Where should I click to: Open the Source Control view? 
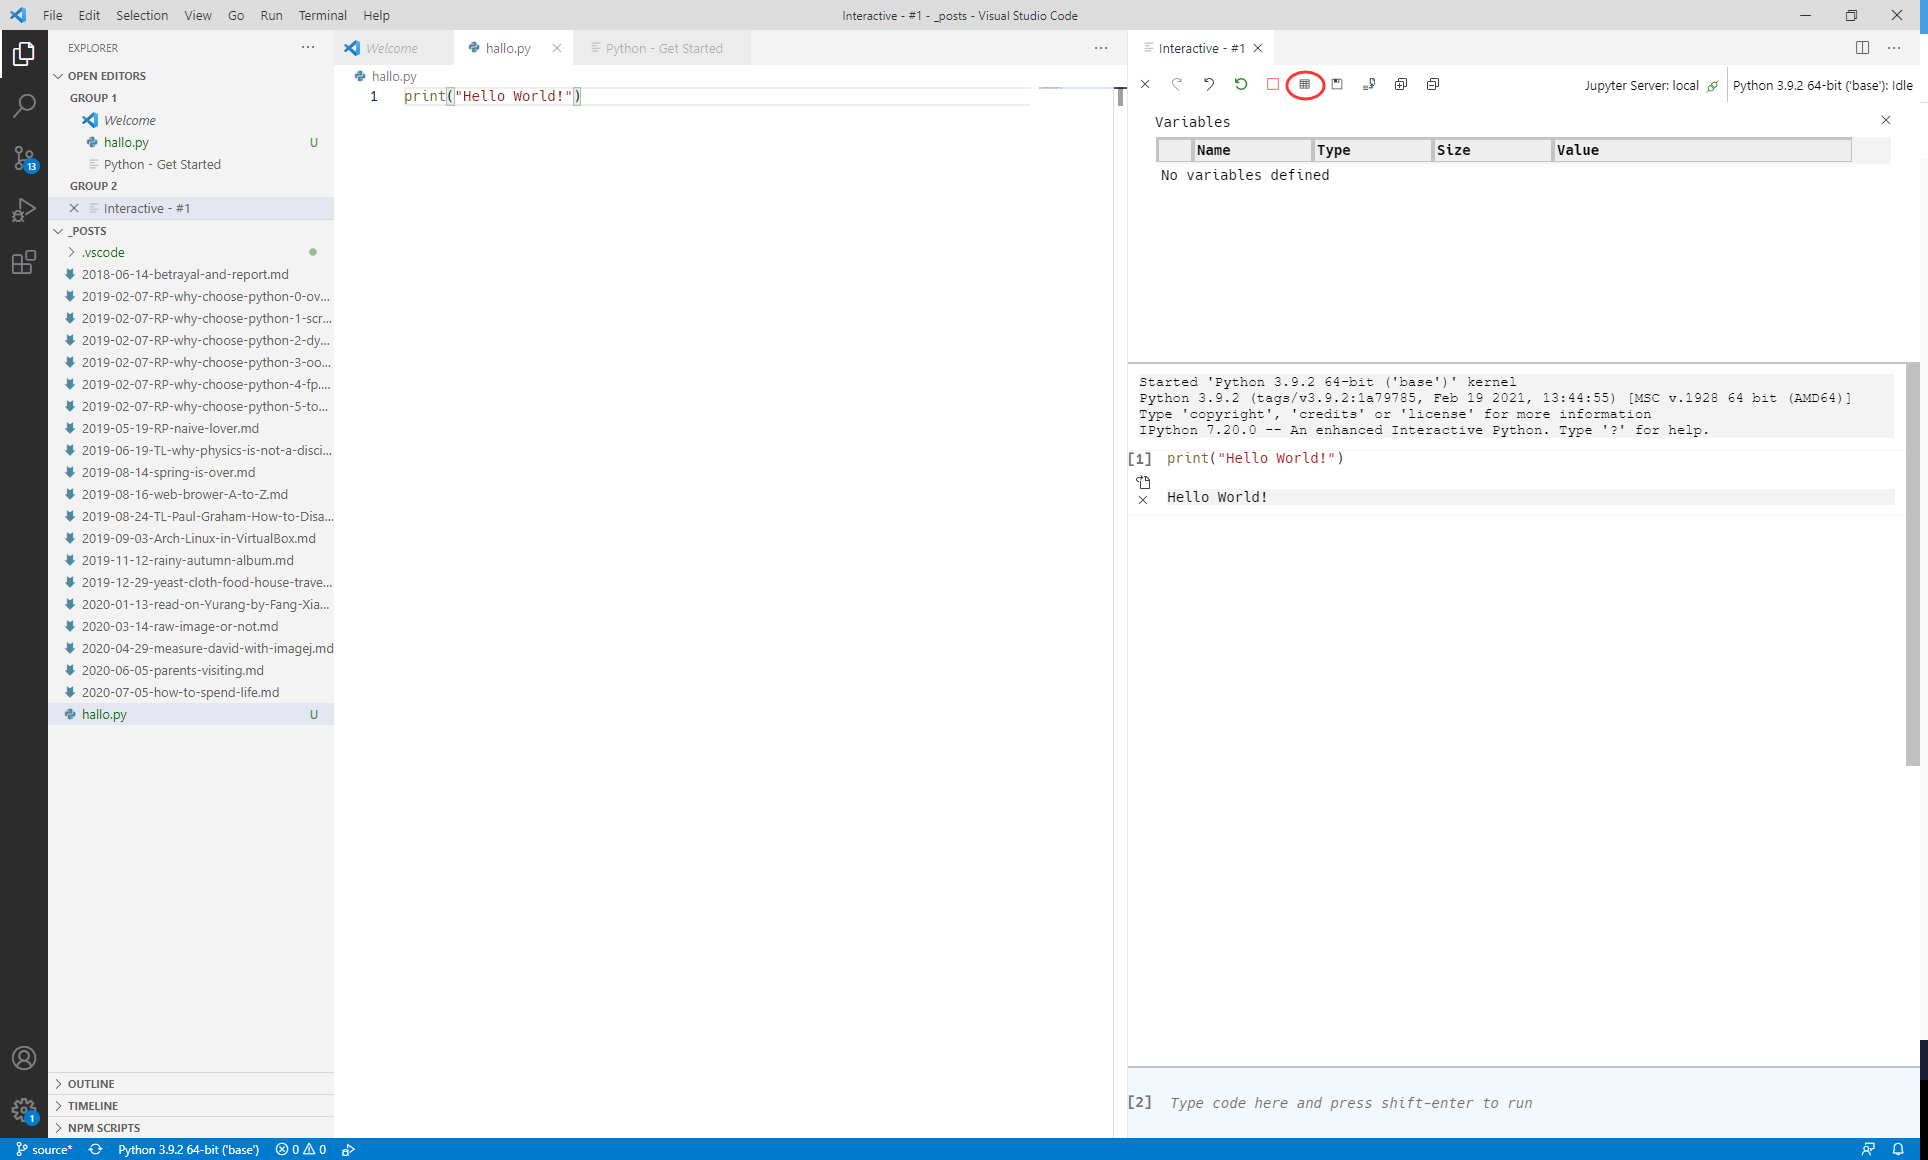coord(24,158)
